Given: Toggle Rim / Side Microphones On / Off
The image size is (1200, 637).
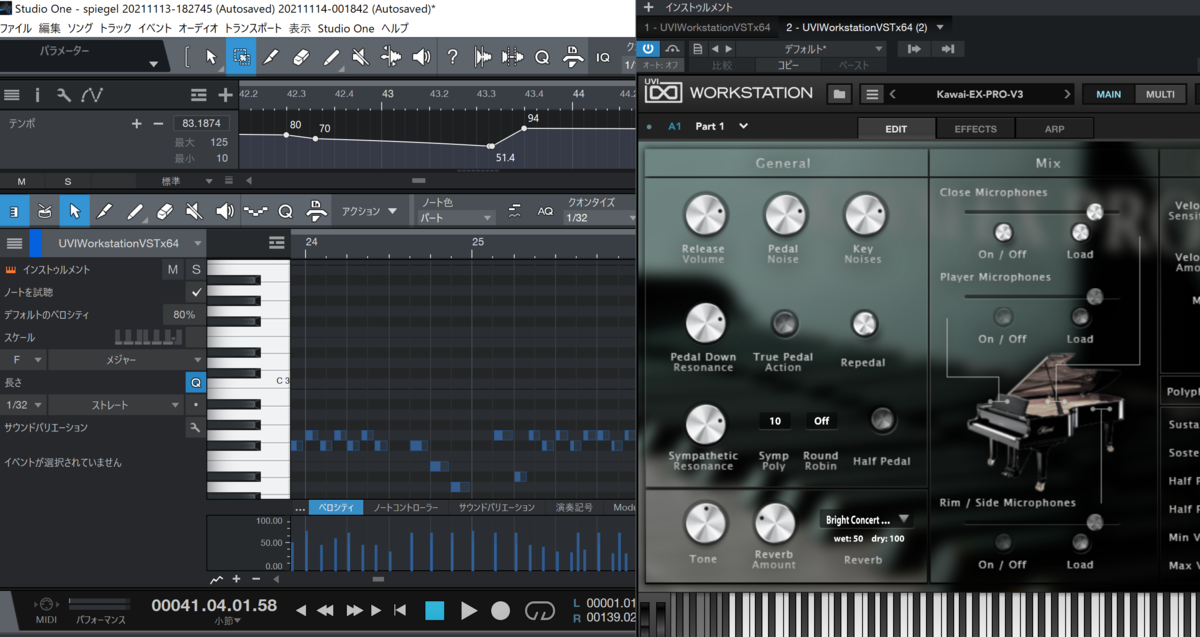Looking at the screenshot, I should tap(1002, 543).
